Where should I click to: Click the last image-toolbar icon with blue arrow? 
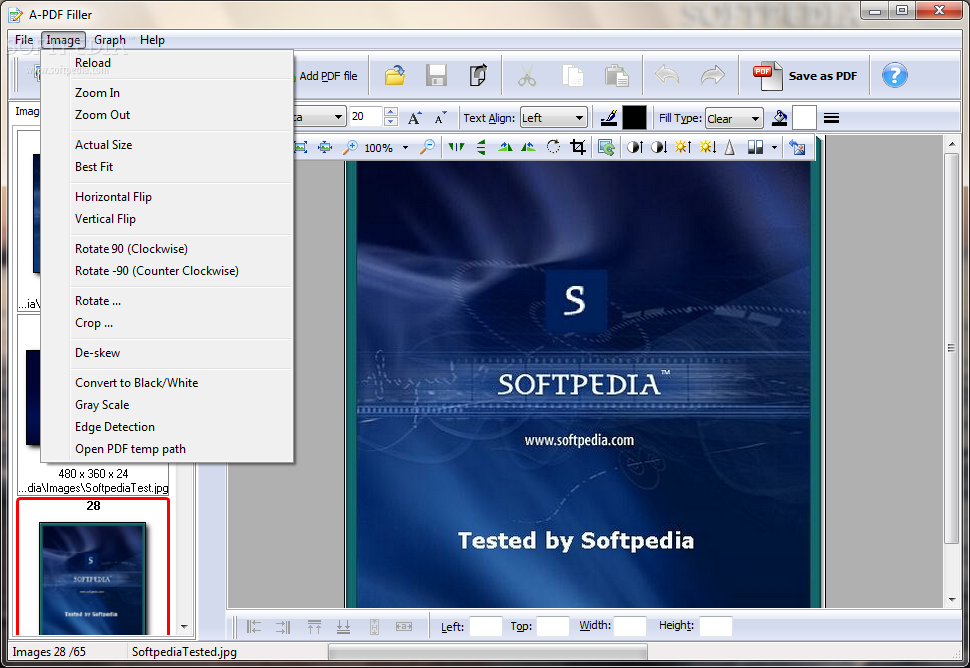tap(797, 147)
